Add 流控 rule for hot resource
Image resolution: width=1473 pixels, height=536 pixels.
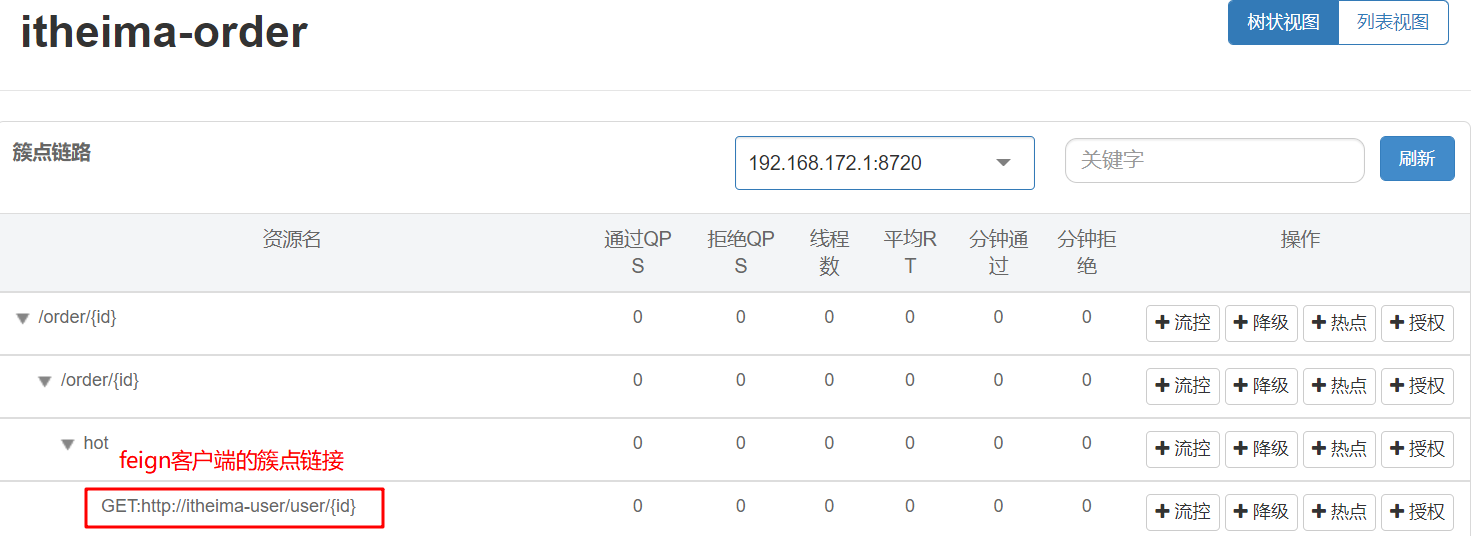pyautogui.click(x=1183, y=449)
